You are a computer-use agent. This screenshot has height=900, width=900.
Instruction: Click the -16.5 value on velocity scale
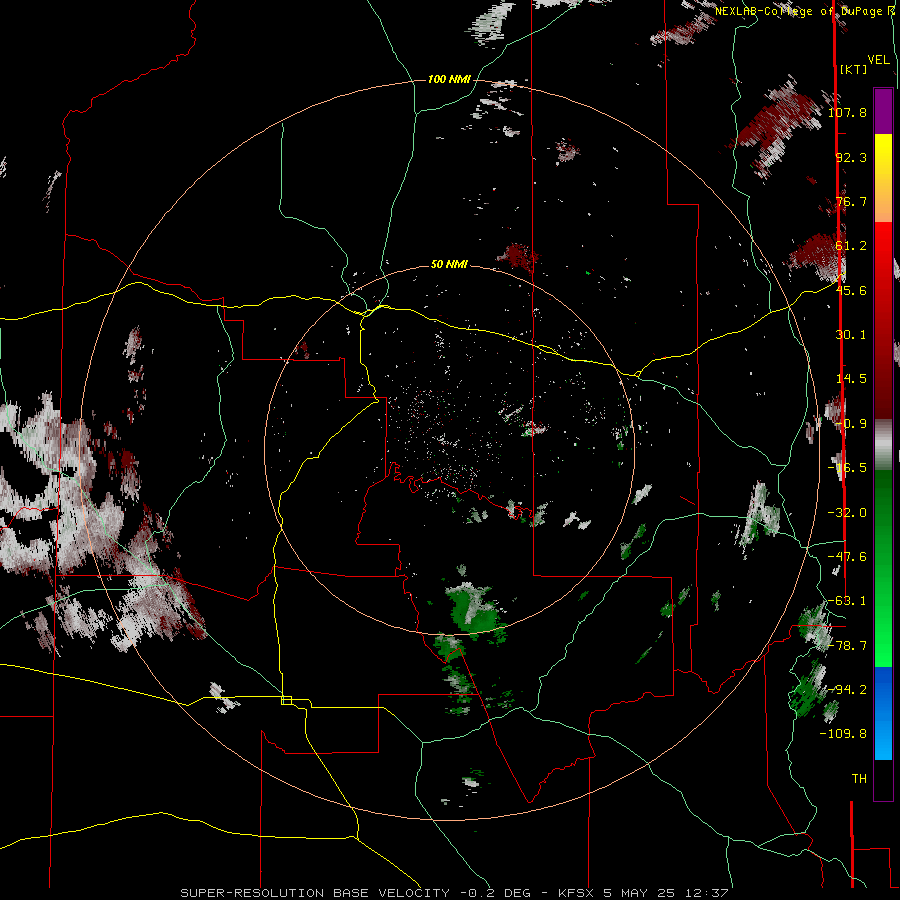[847, 468]
